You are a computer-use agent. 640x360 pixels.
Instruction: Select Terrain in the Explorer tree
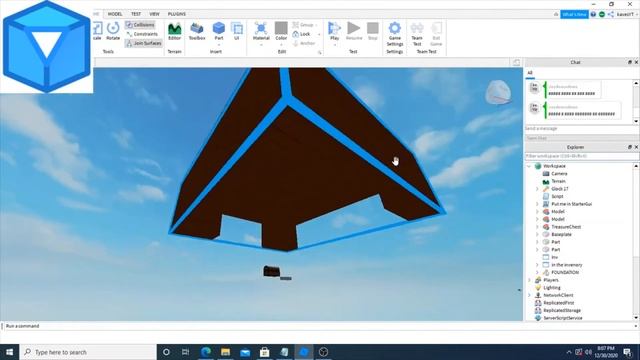pyautogui.click(x=558, y=181)
